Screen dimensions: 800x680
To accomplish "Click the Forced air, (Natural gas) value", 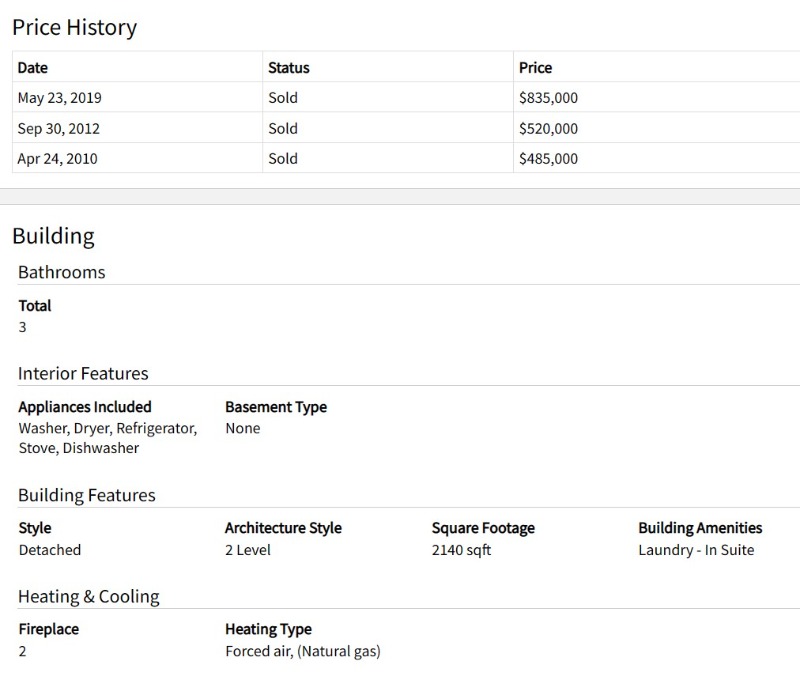I will (303, 651).
